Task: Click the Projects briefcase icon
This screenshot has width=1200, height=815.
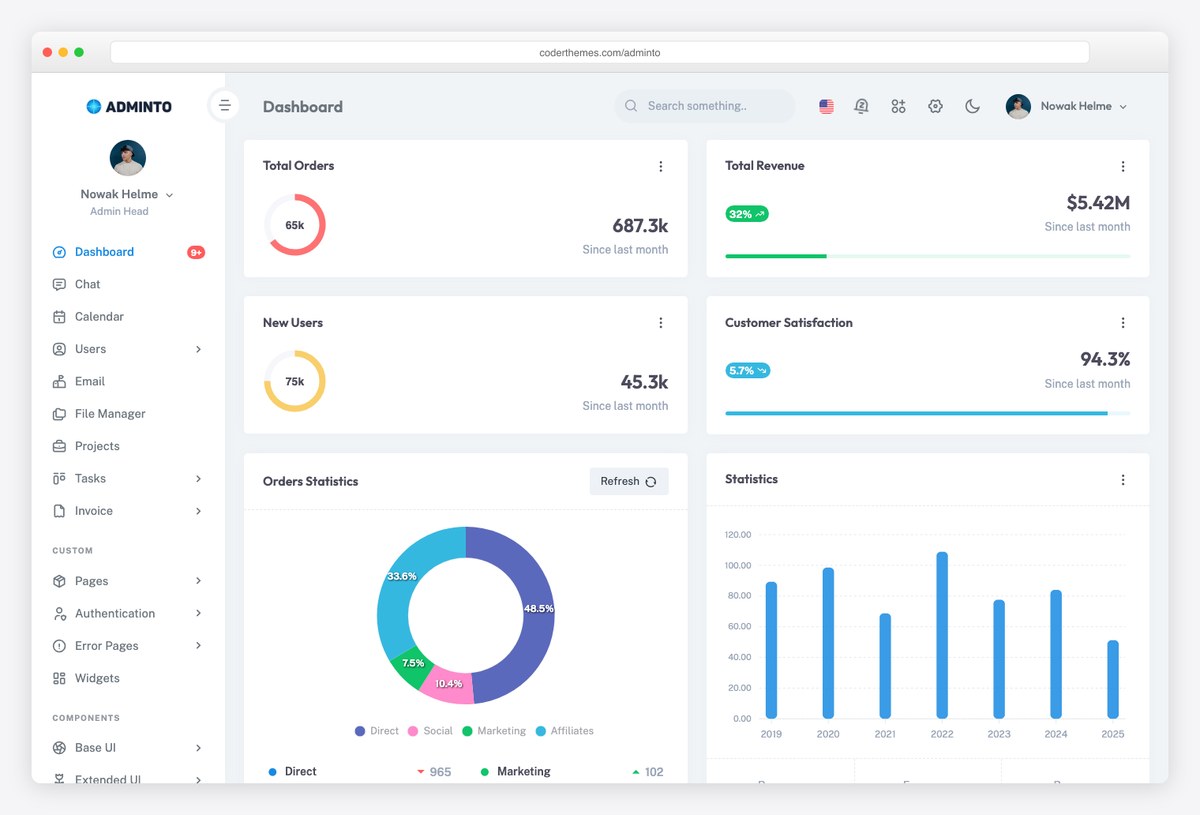Action: 59,446
